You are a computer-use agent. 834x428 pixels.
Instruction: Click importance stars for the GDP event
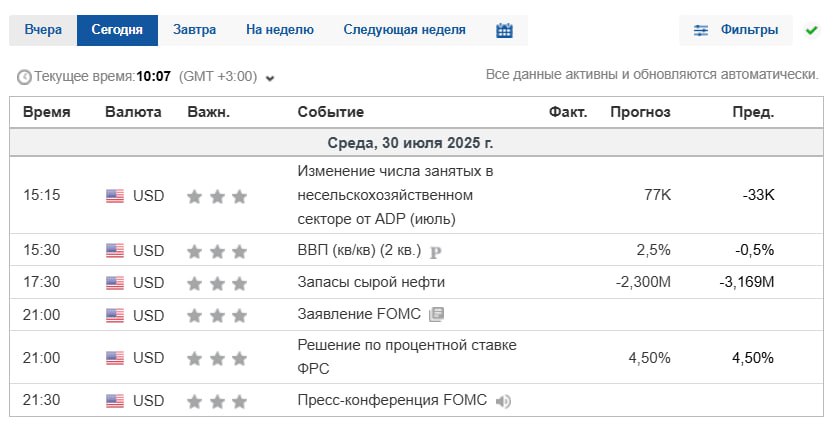point(217,251)
